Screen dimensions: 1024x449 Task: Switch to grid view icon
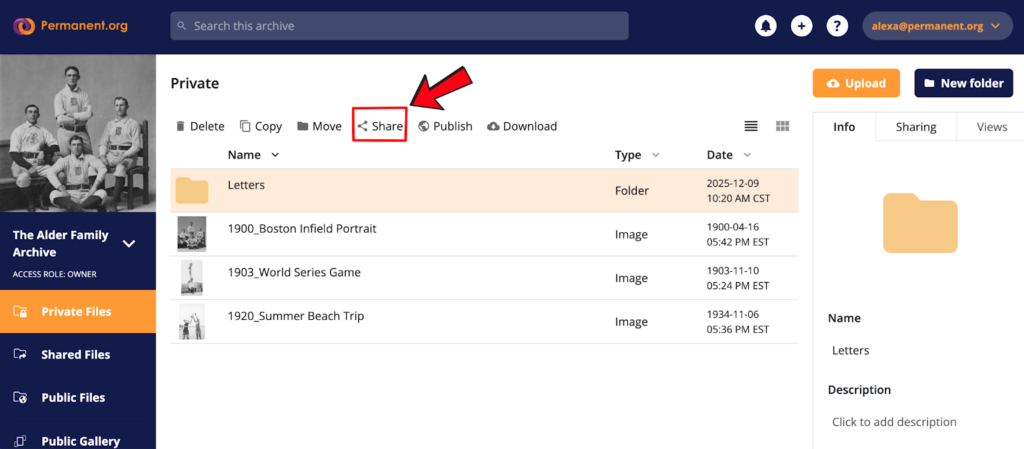(x=783, y=126)
